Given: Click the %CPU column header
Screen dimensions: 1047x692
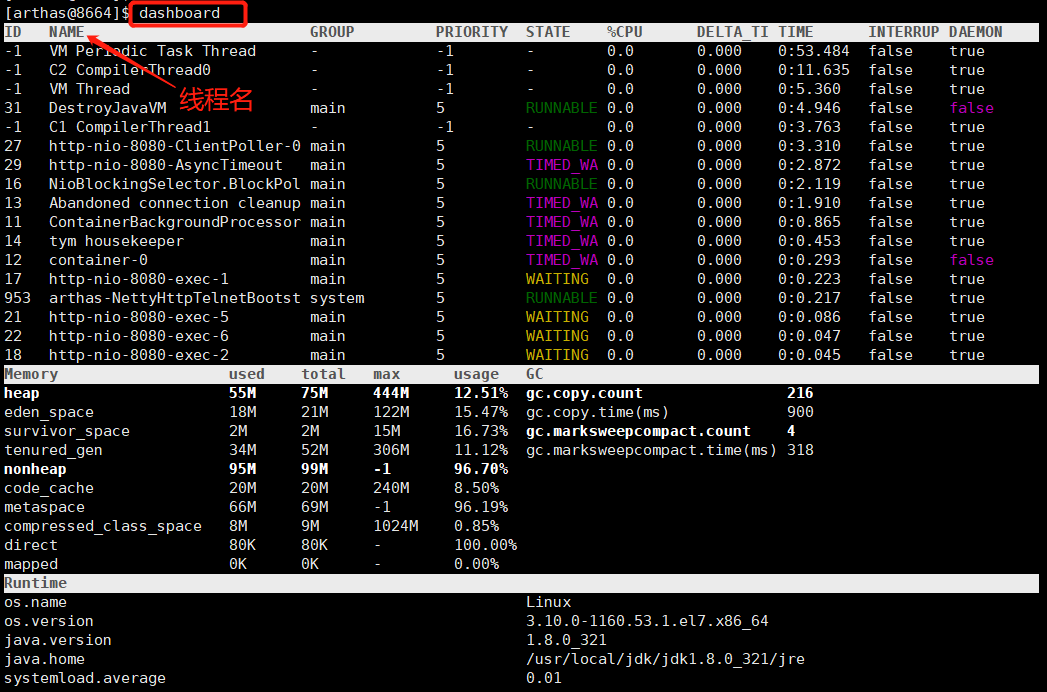Looking at the screenshot, I should tap(624, 32).
